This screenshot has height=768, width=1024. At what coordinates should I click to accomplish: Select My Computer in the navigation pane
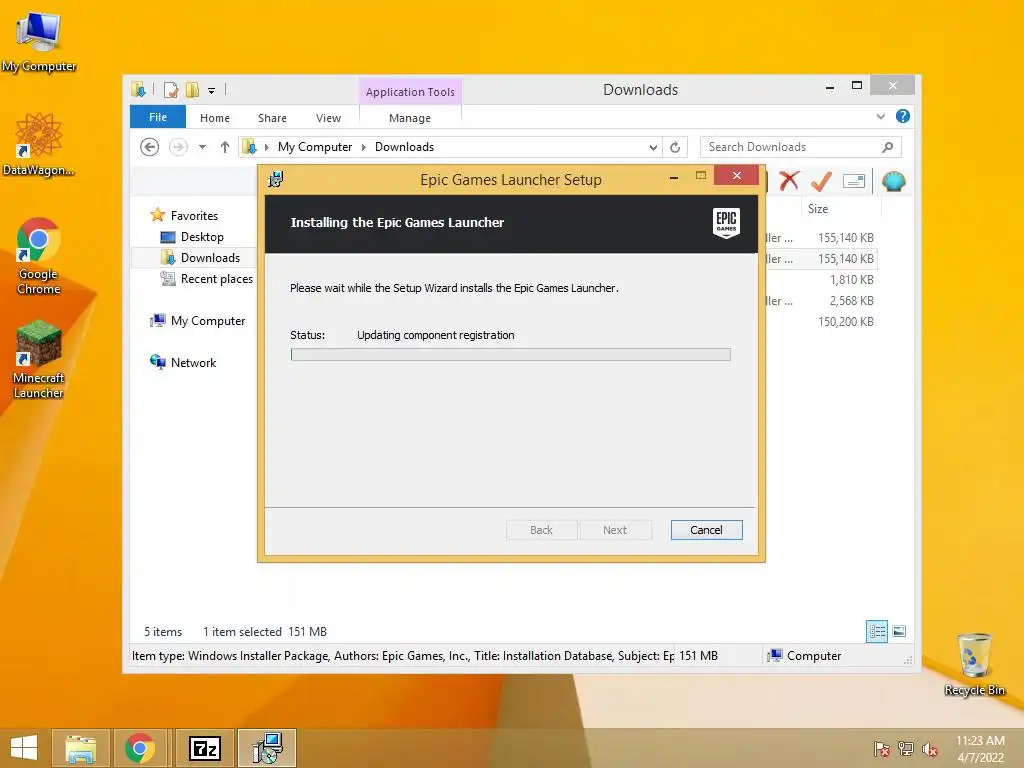208,321
